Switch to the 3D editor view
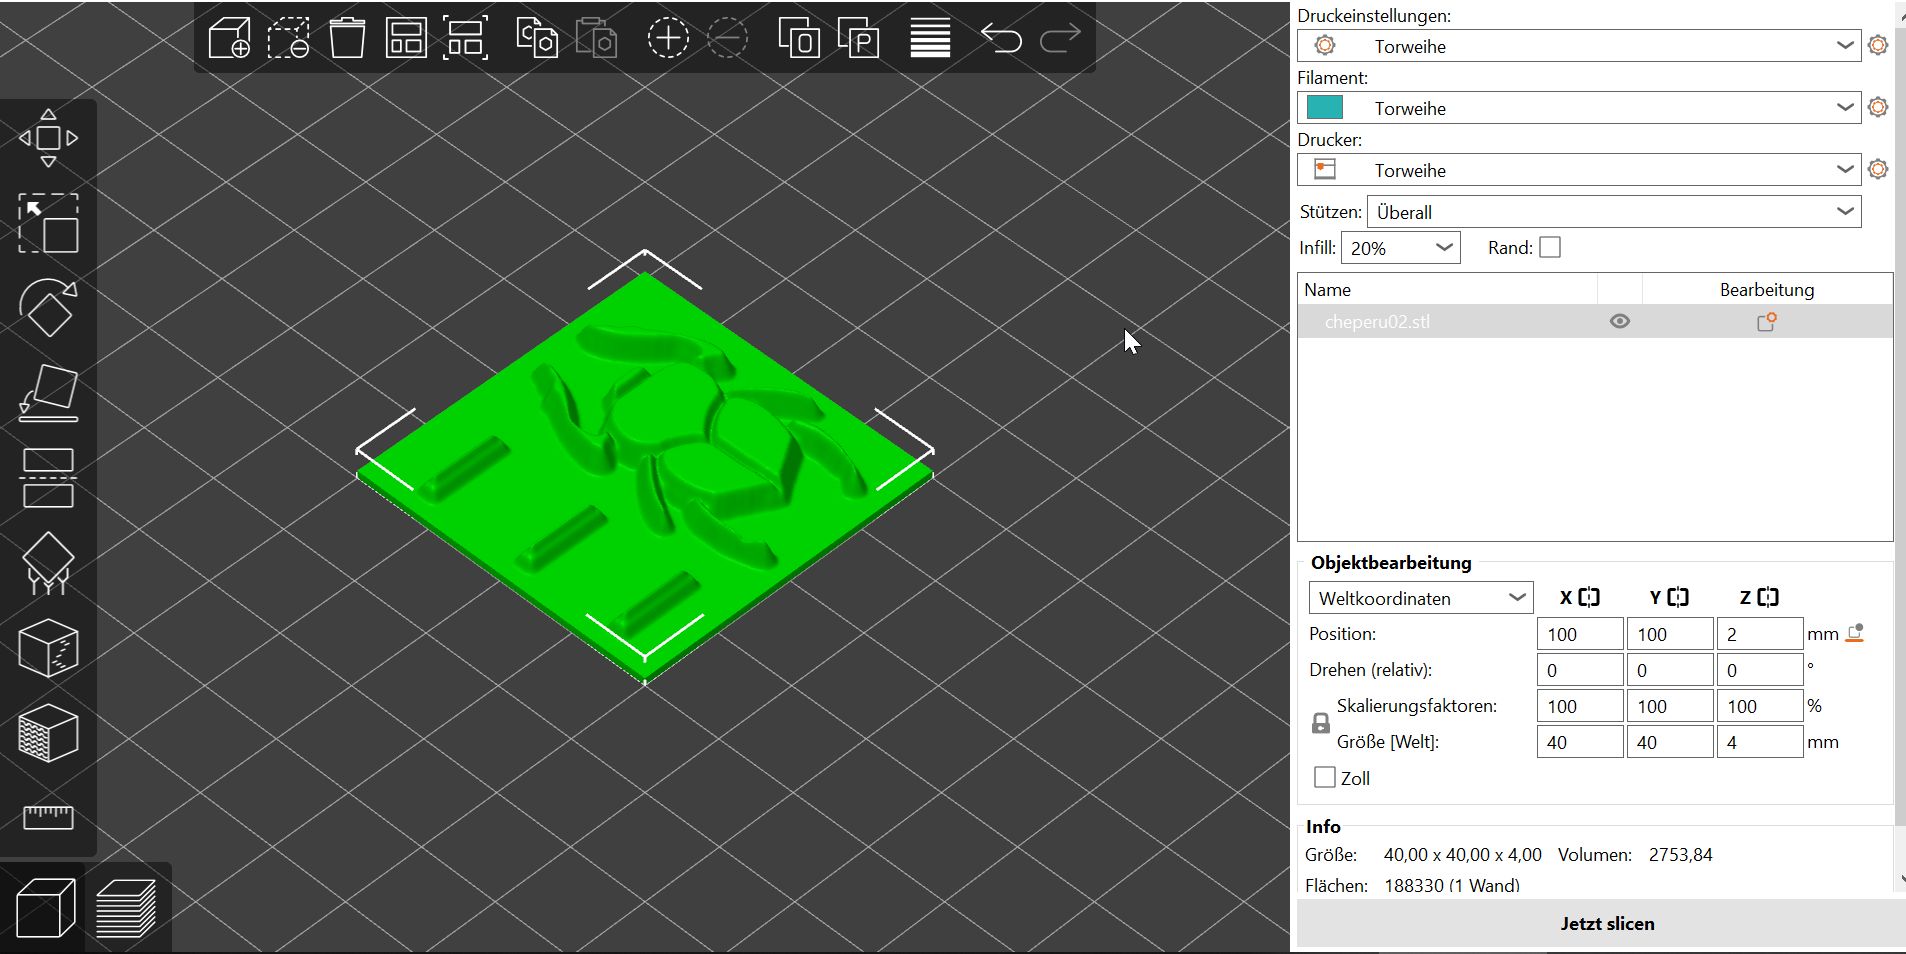The height and width of the screenshot is (954, 1906). 46,907
